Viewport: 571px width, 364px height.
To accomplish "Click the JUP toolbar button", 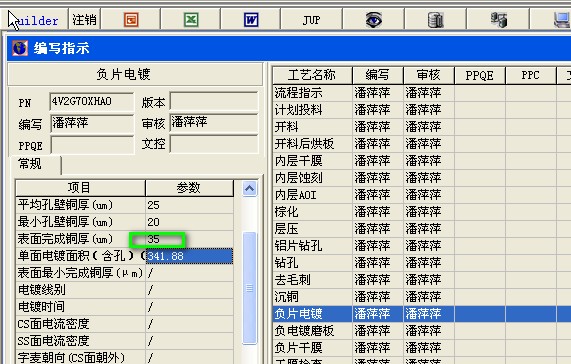I will point(311,19).
